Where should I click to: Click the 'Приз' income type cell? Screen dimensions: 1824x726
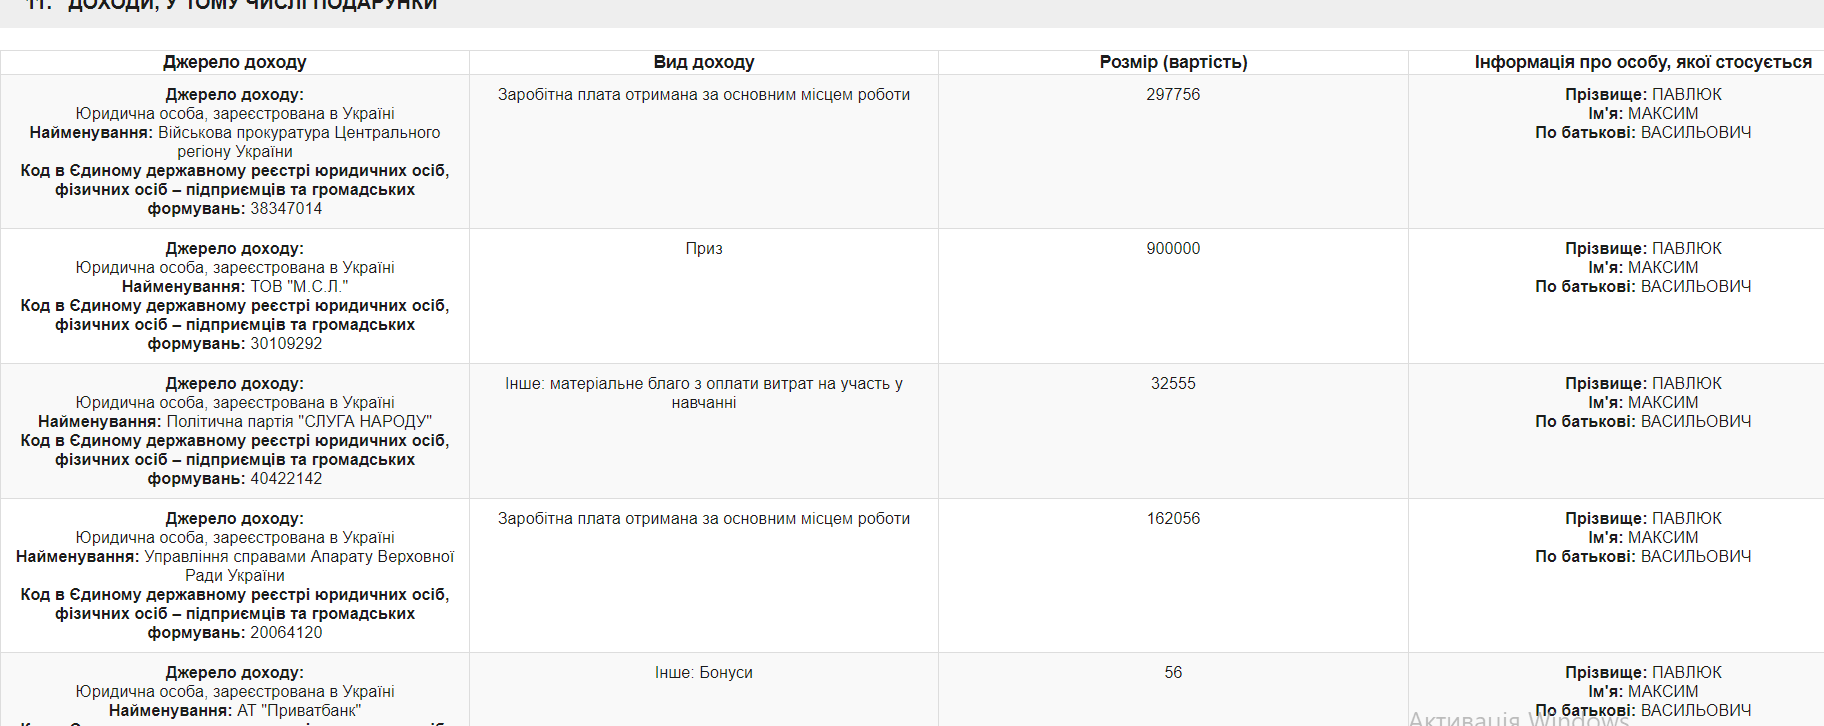pyautogui.click(x=704, y=248)
